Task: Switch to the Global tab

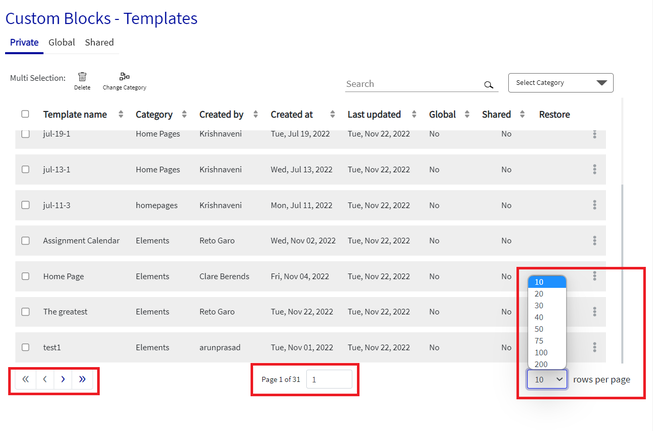Action: click(62, 42)
